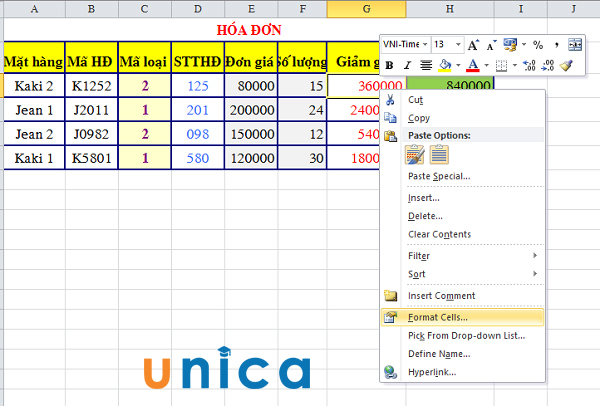Choose Insert Comment in context menu
The width and height of the screenshot is (600, 406).
[x=441, y=296]
